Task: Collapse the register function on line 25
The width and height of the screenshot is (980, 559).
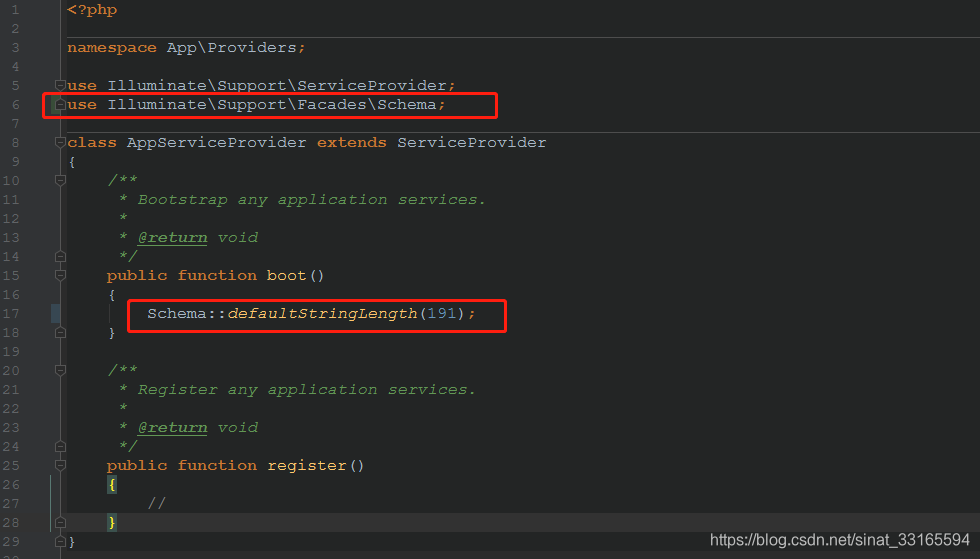Action: pyautogui.click(x=61, y=465)
